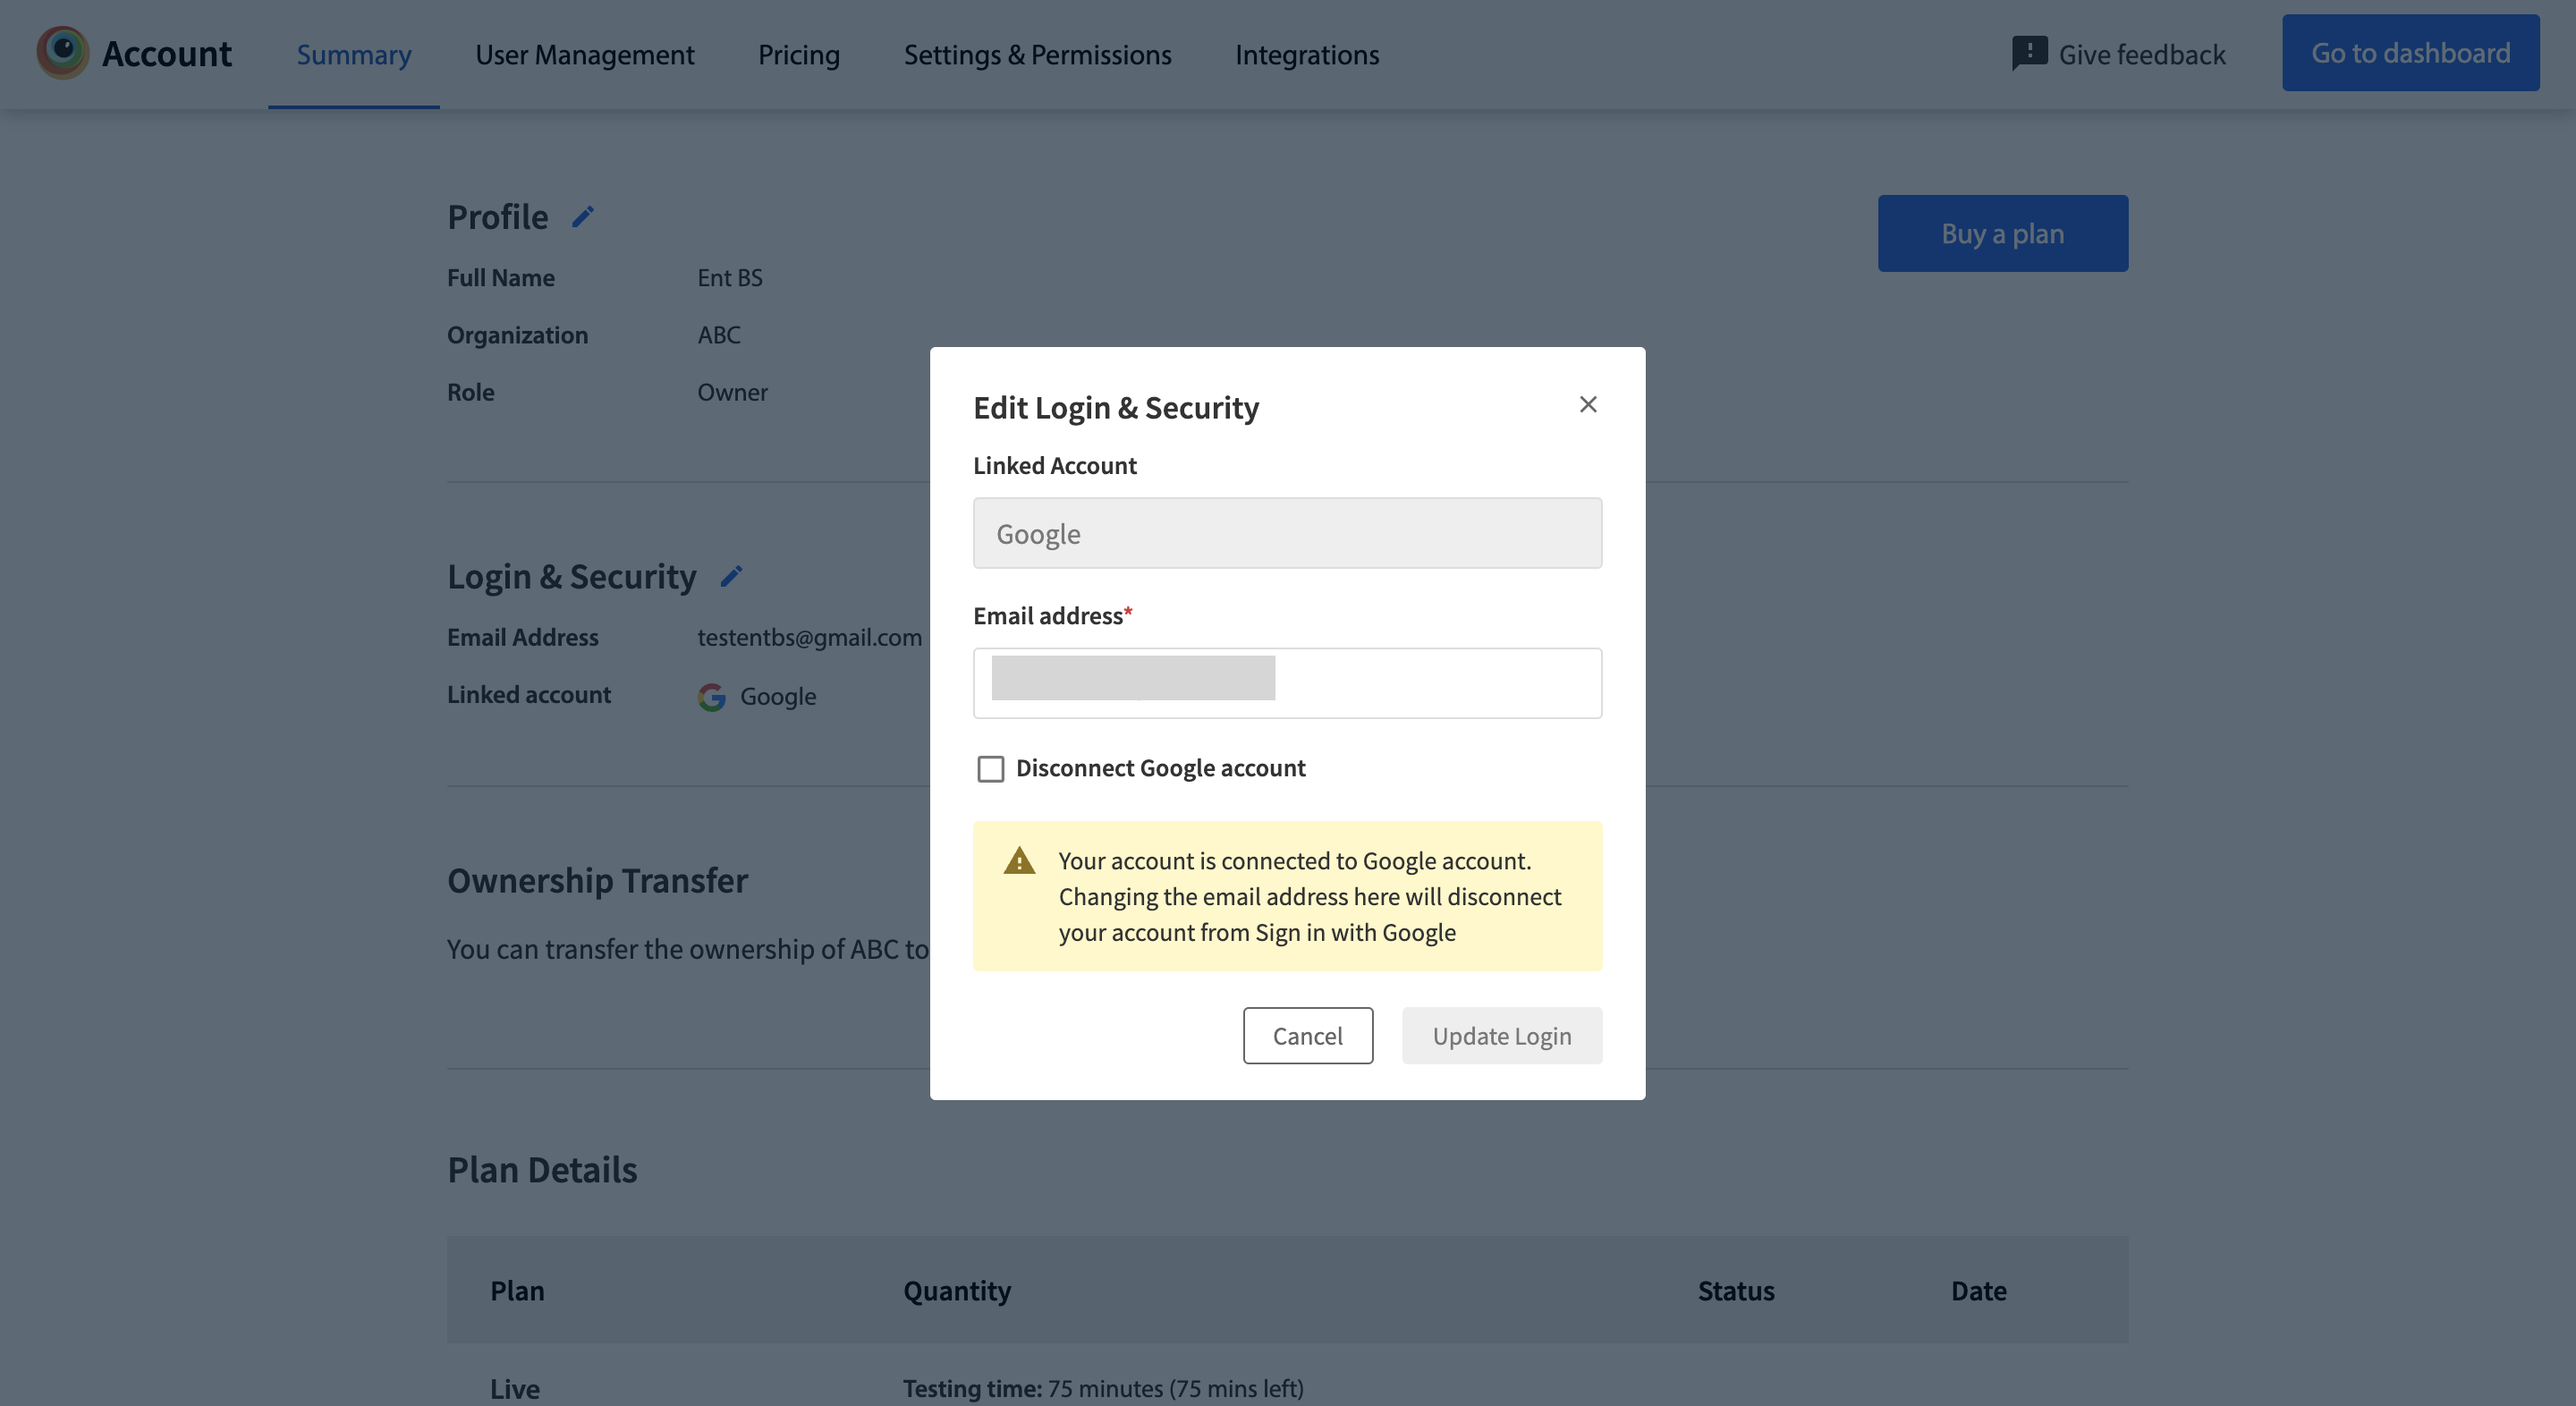
Task: Click the Account logo icon
Action: pos(62,53)
